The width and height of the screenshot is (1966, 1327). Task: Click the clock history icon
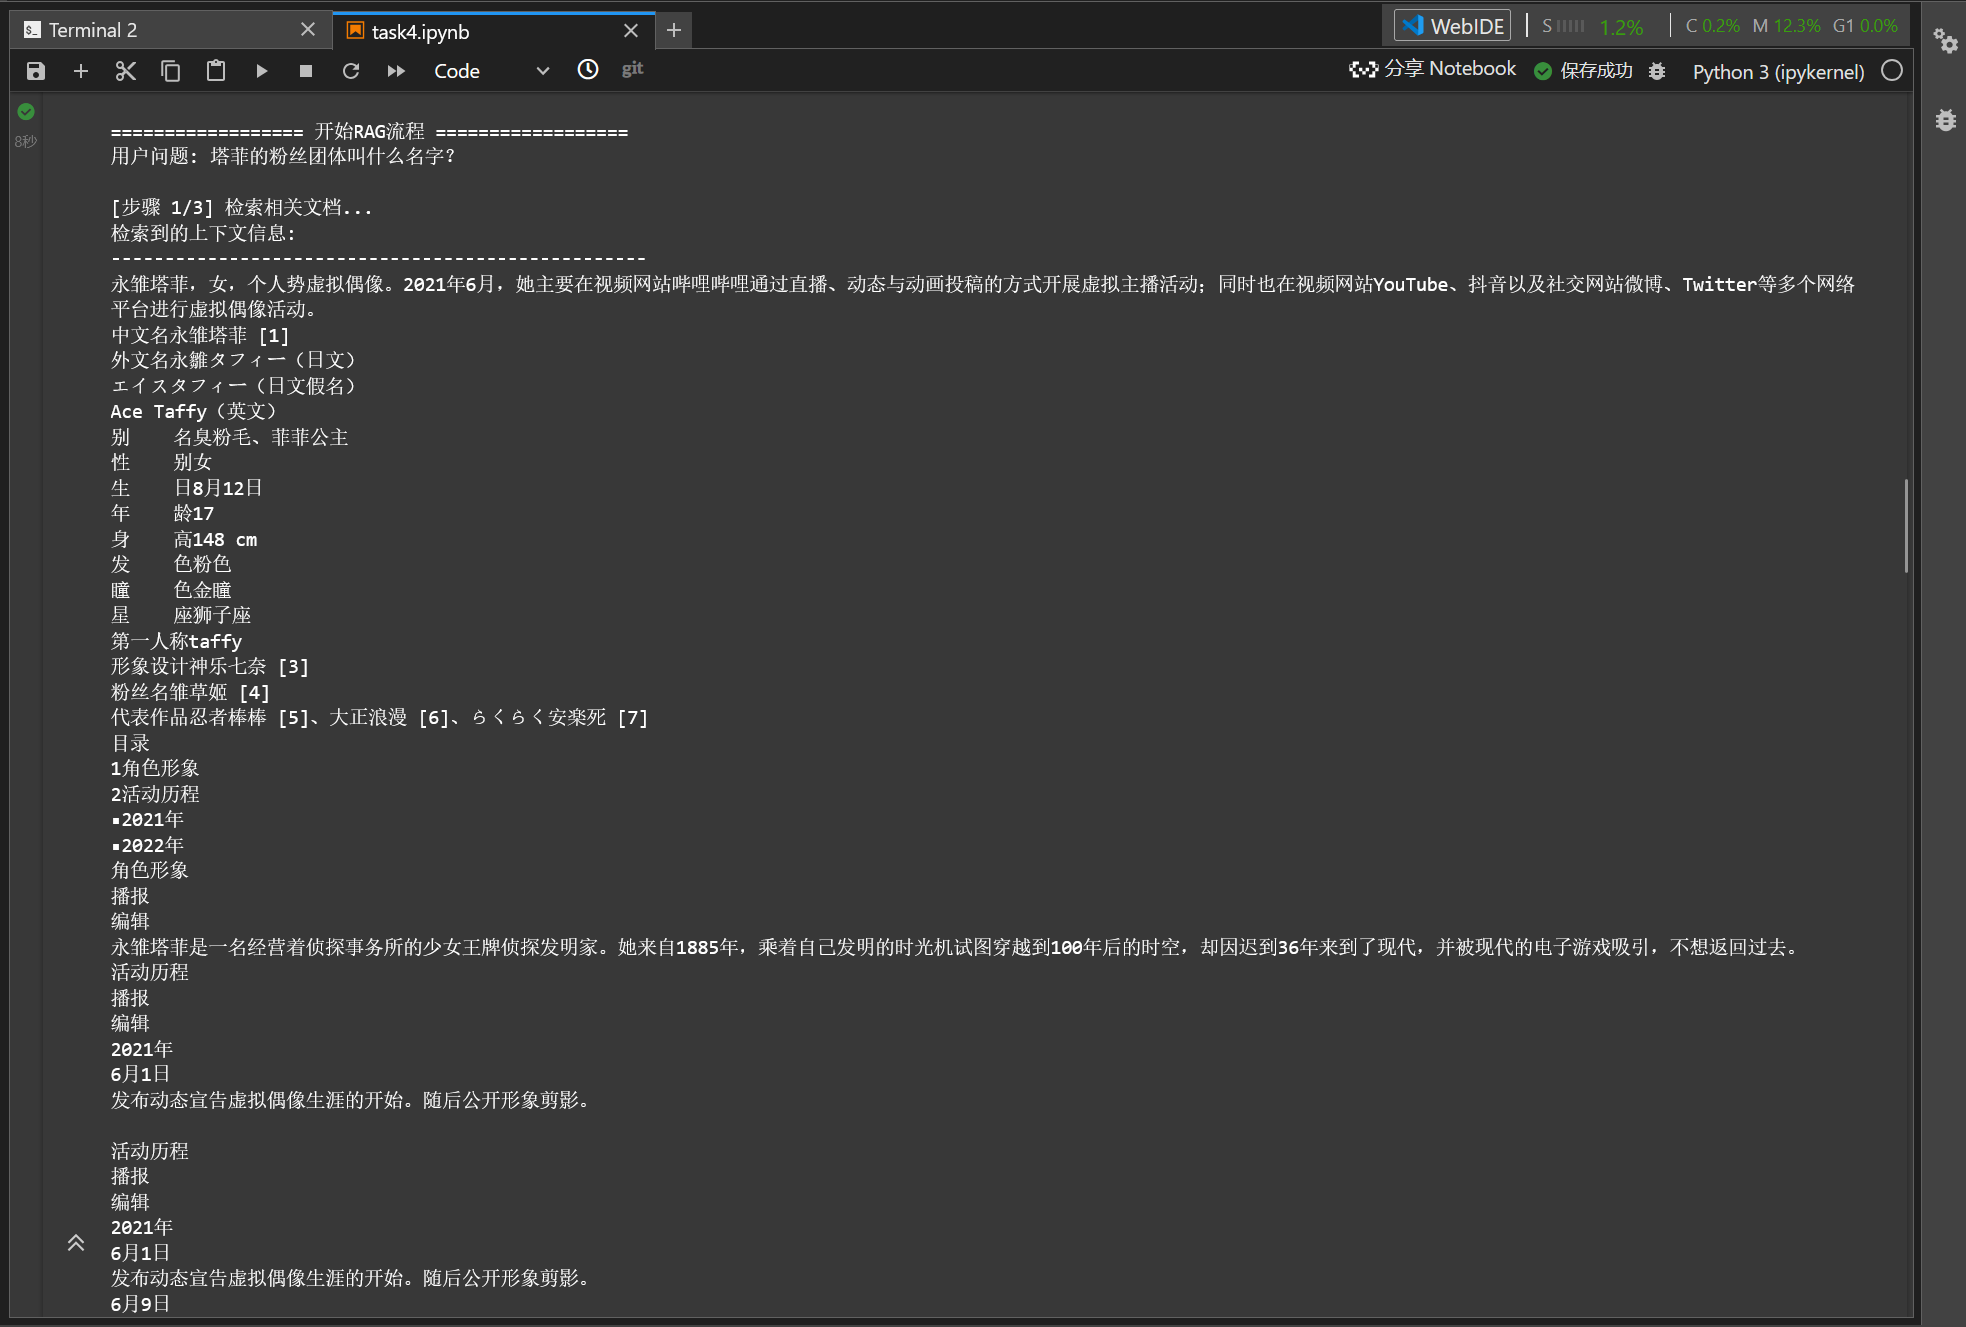pyautogui.click(x=588, y=69)
